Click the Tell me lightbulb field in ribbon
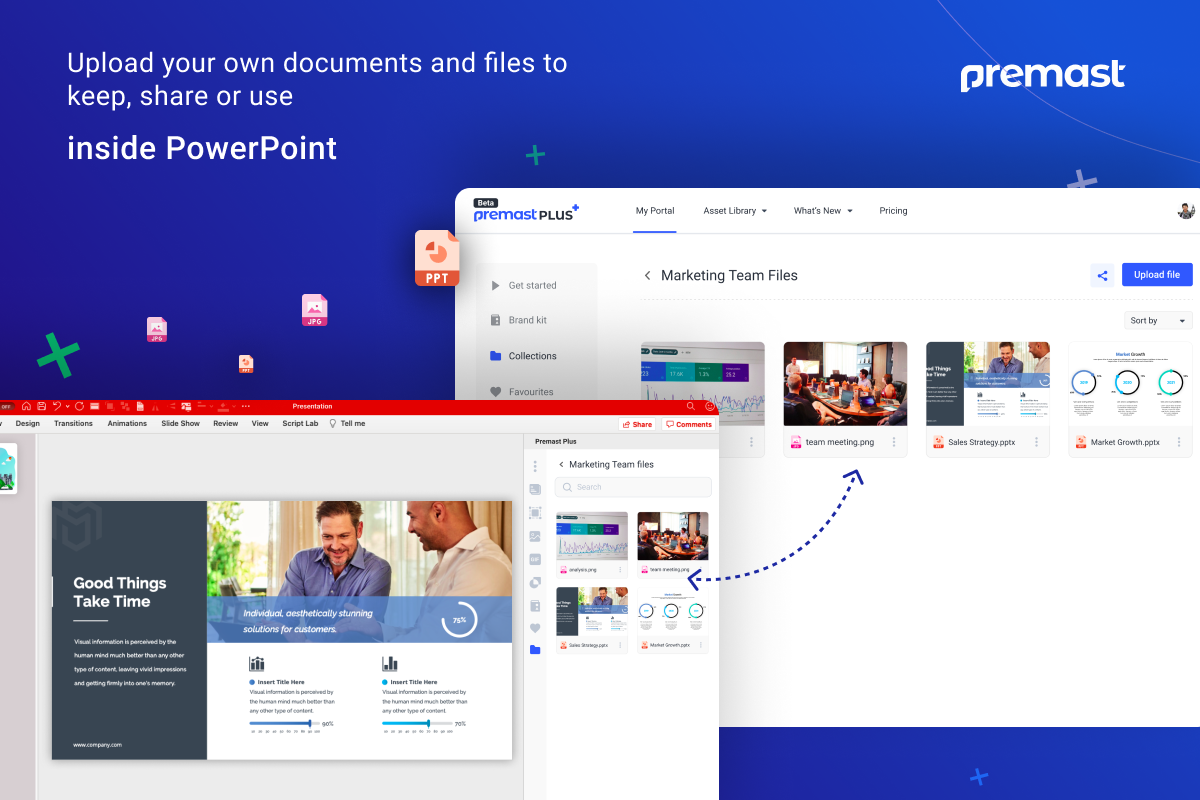Screen dimensions: 1200x800 [x=347, y=424]
